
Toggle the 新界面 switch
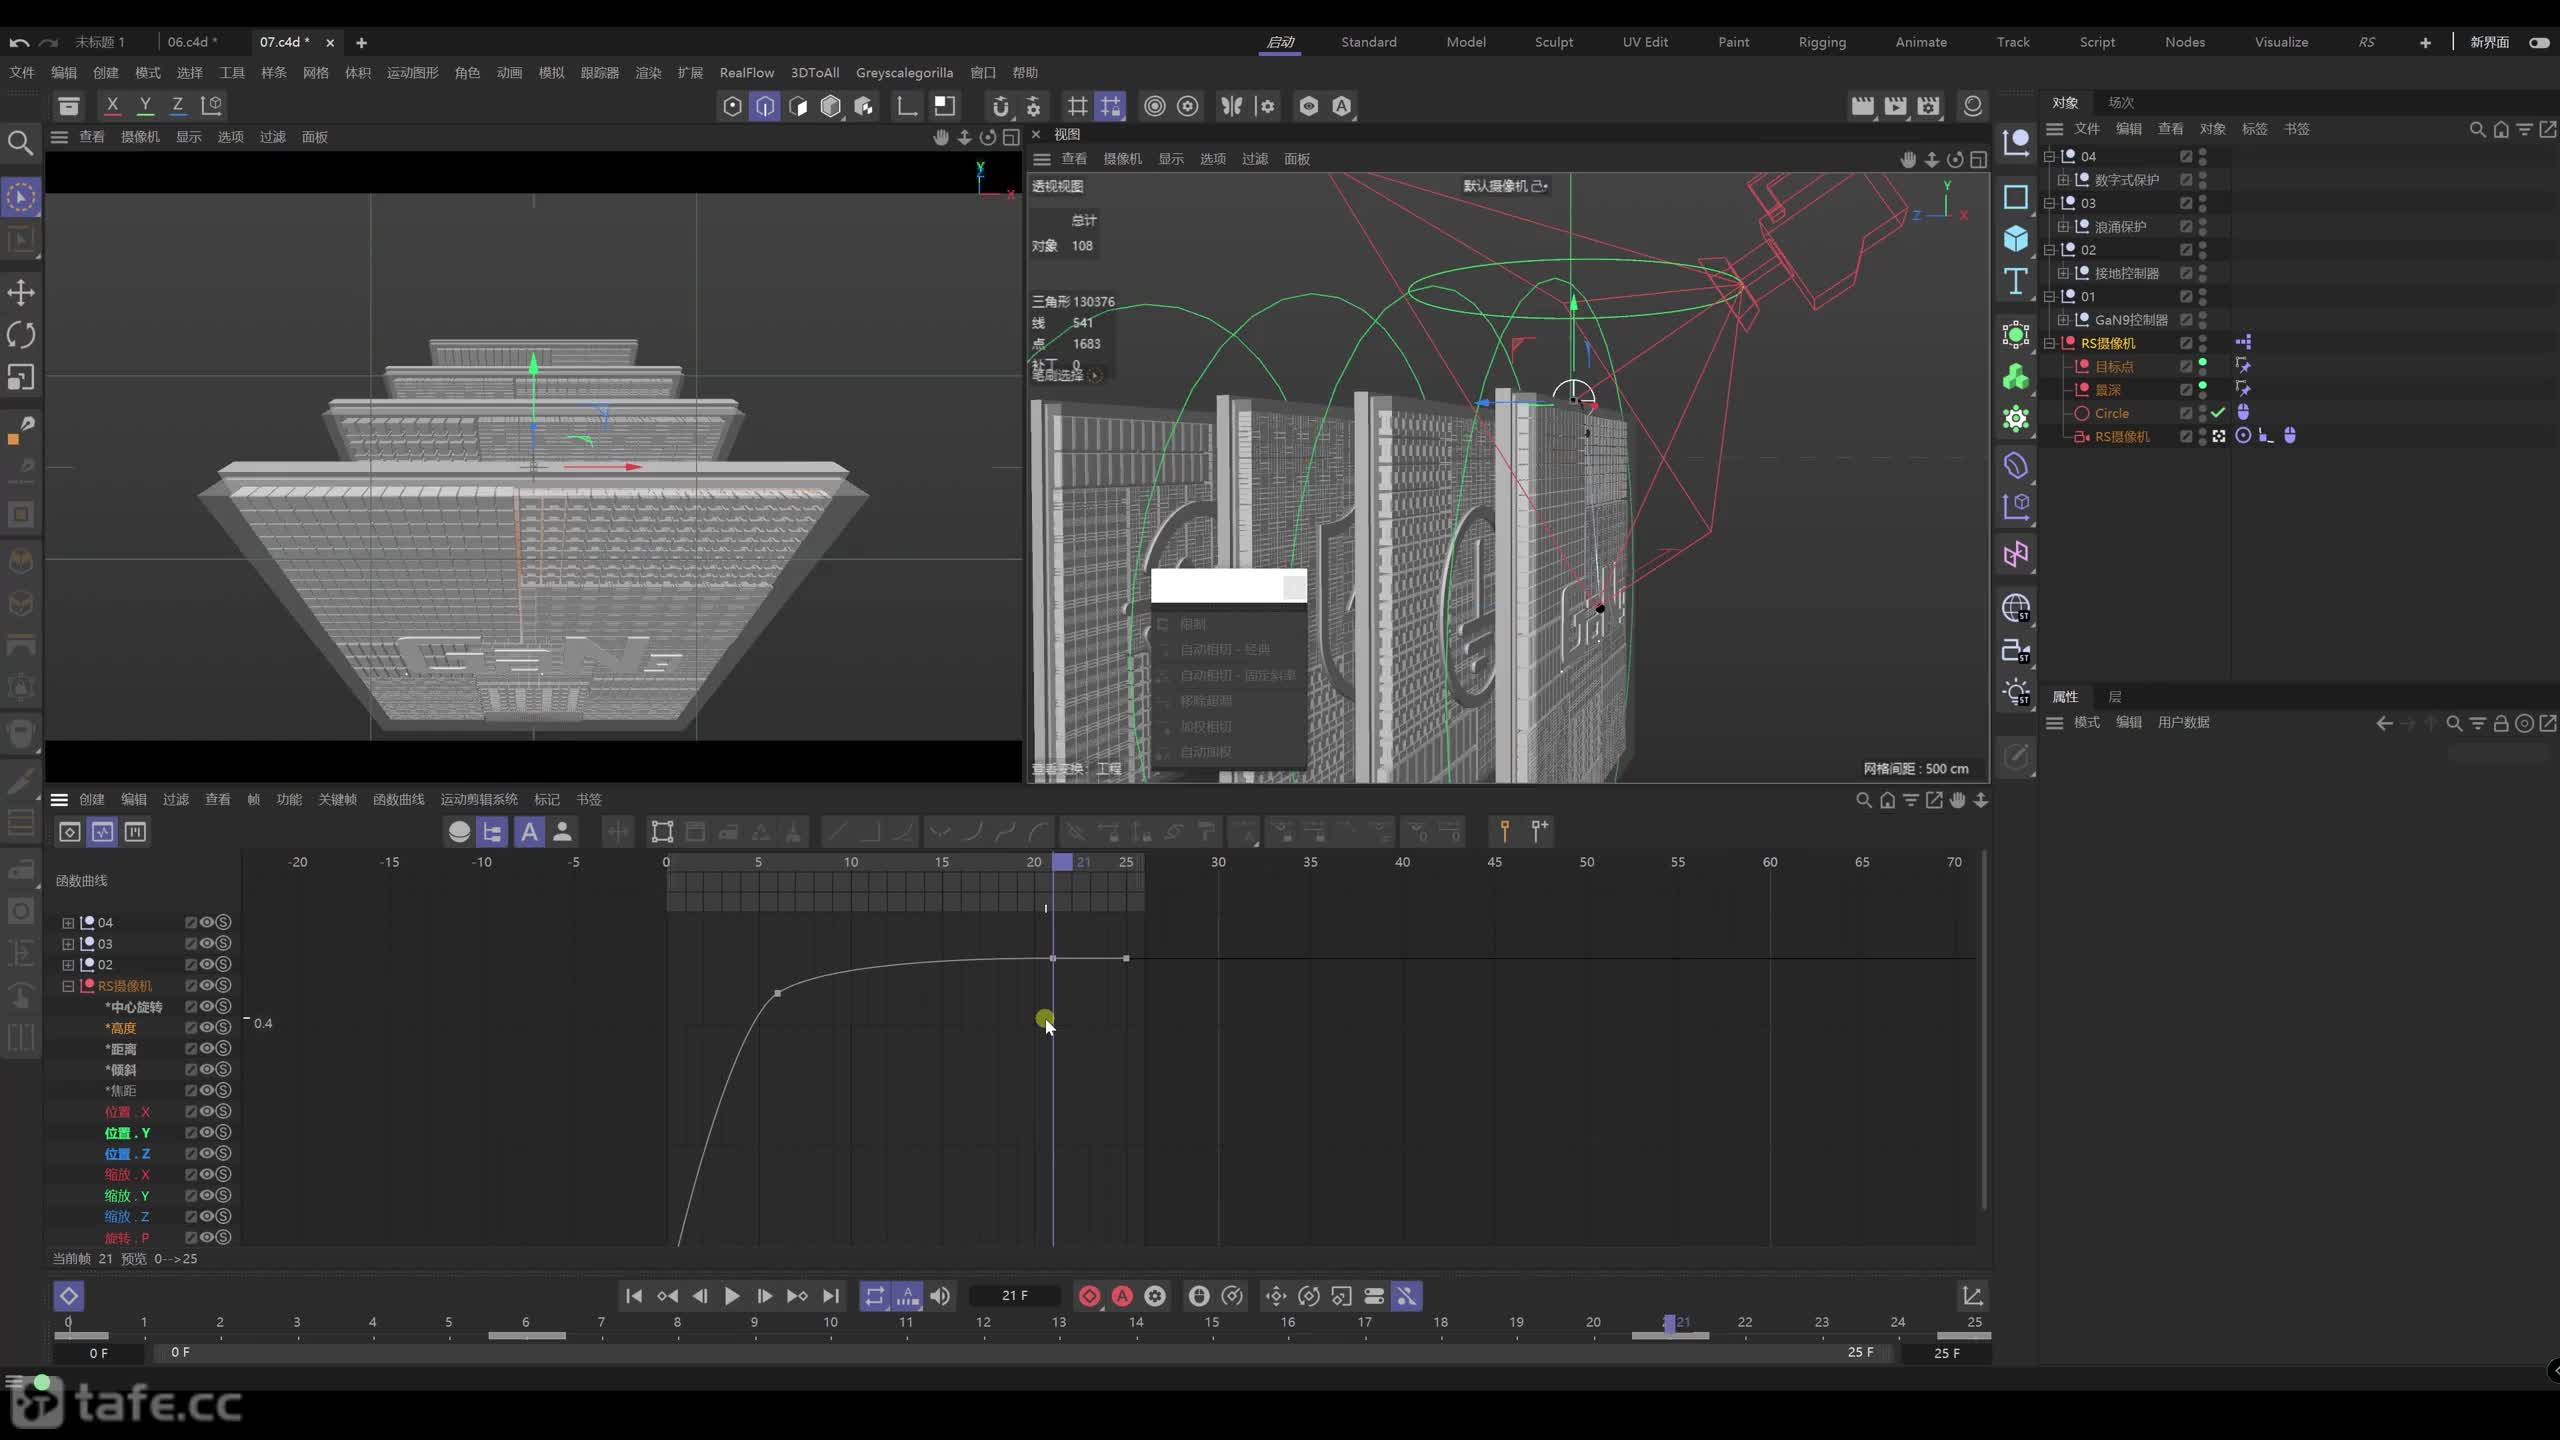(2538, 42)
